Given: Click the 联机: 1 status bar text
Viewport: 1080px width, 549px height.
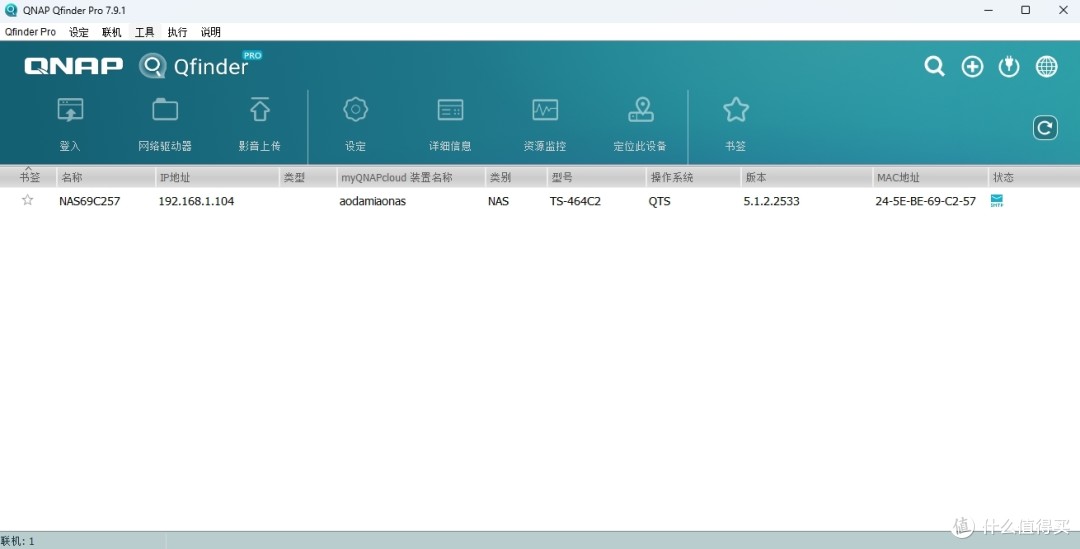Looking at the screenshot, I should (17, 541).
